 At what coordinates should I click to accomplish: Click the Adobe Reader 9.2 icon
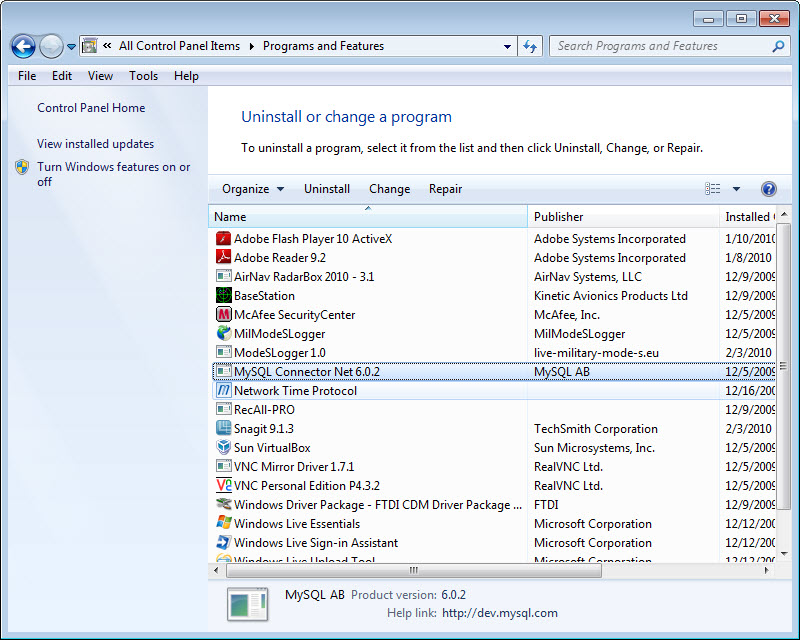click(x=223, y=257)
